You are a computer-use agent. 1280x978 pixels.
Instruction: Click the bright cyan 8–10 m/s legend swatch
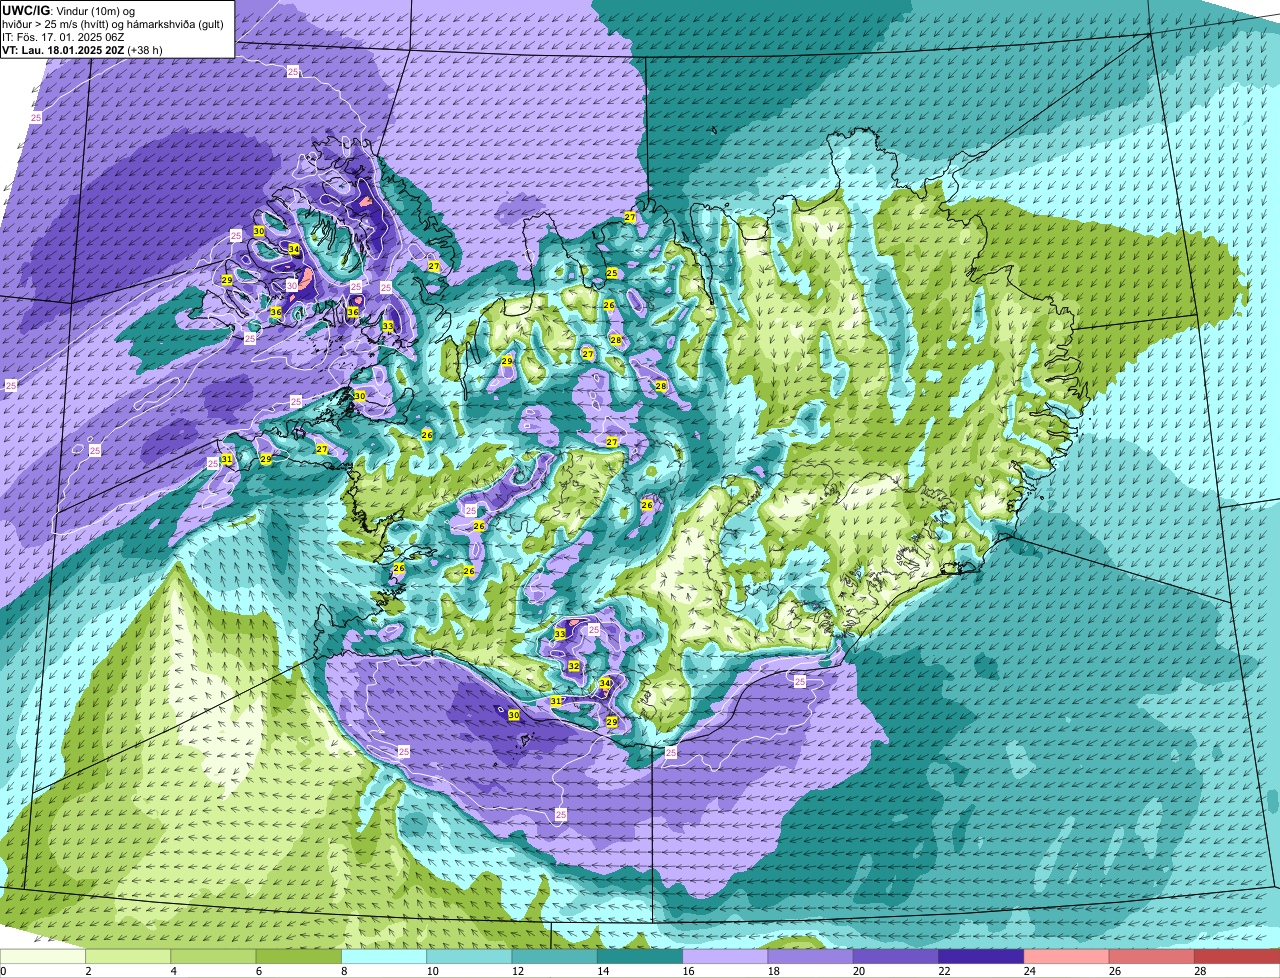tap(384, 956)
